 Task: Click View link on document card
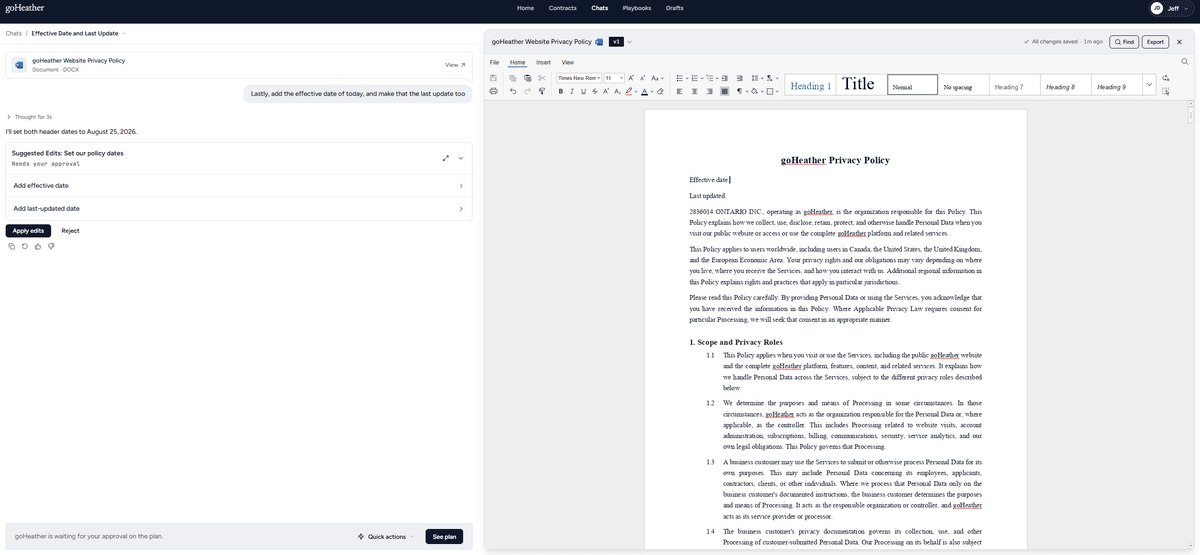[455, 65]
